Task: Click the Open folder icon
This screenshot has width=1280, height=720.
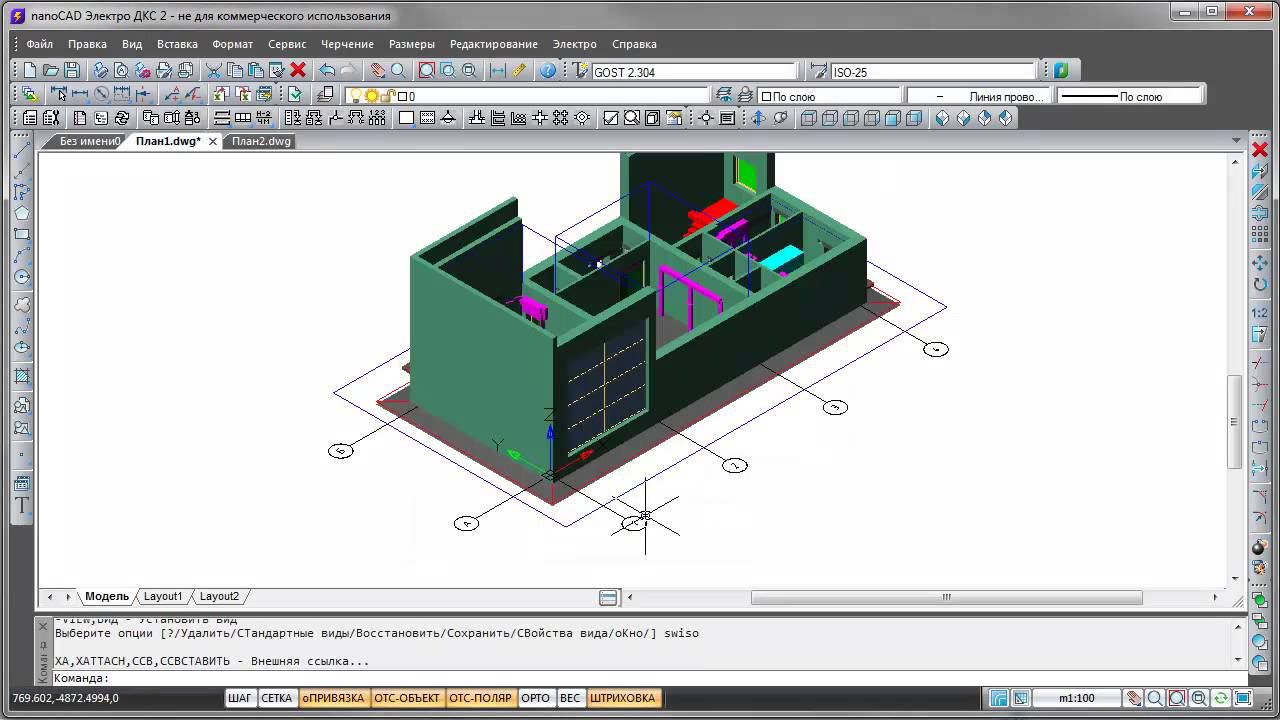Action: point(50,70)
